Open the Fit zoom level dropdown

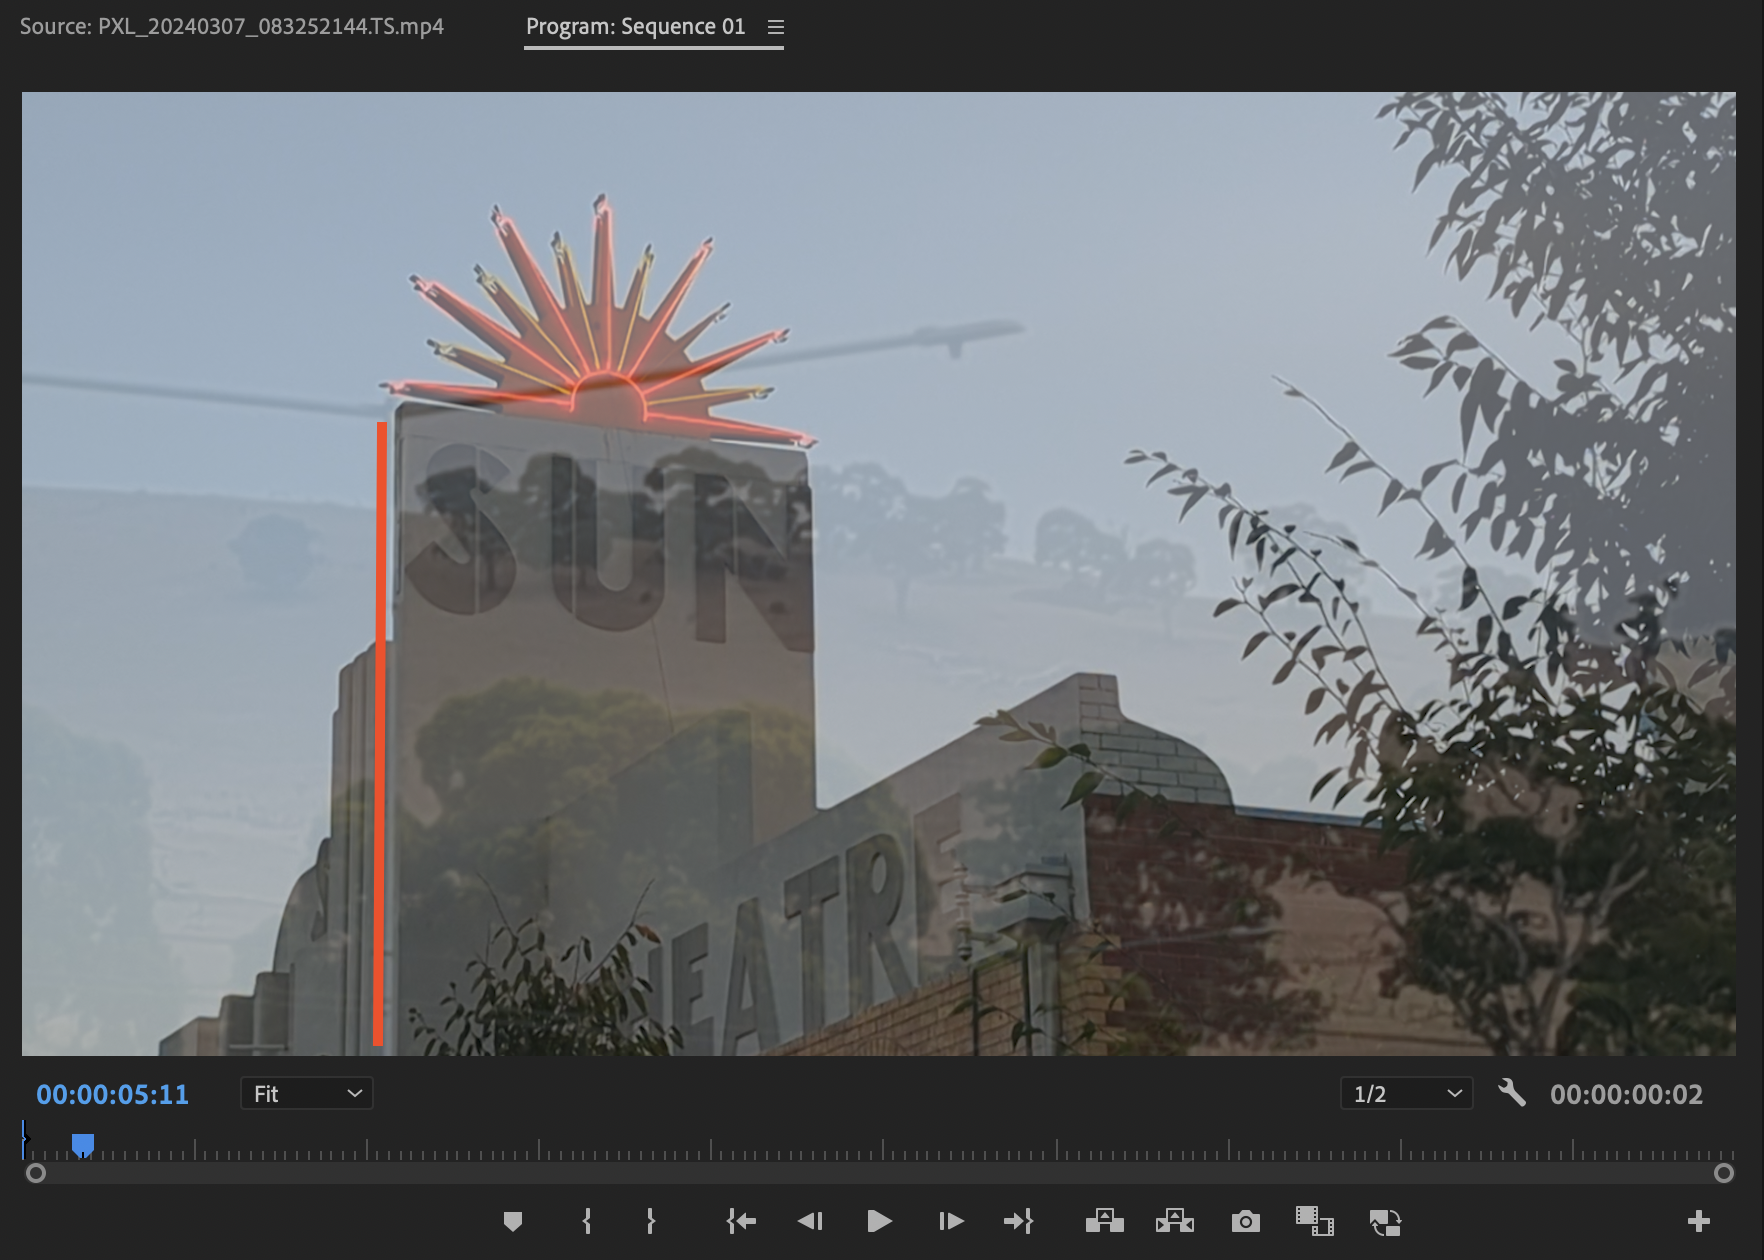pyautogui.click(x=306, y=1093)
